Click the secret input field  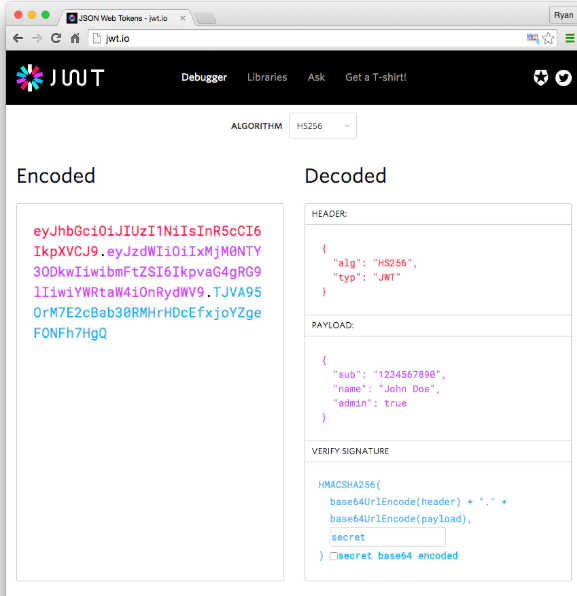(387, 537)
